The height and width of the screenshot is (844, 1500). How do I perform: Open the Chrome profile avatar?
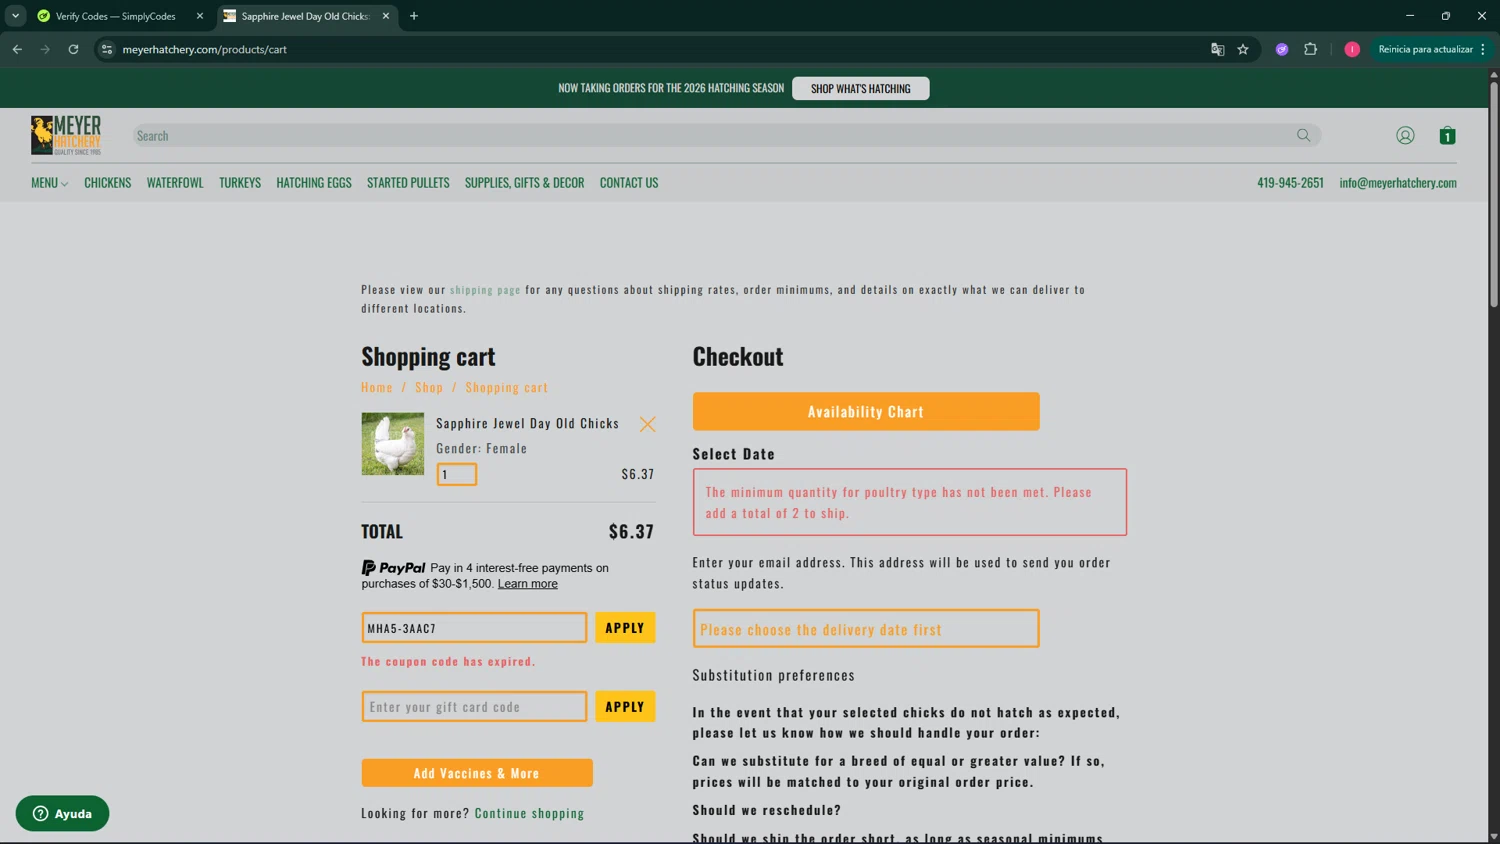click(1352, 49)
